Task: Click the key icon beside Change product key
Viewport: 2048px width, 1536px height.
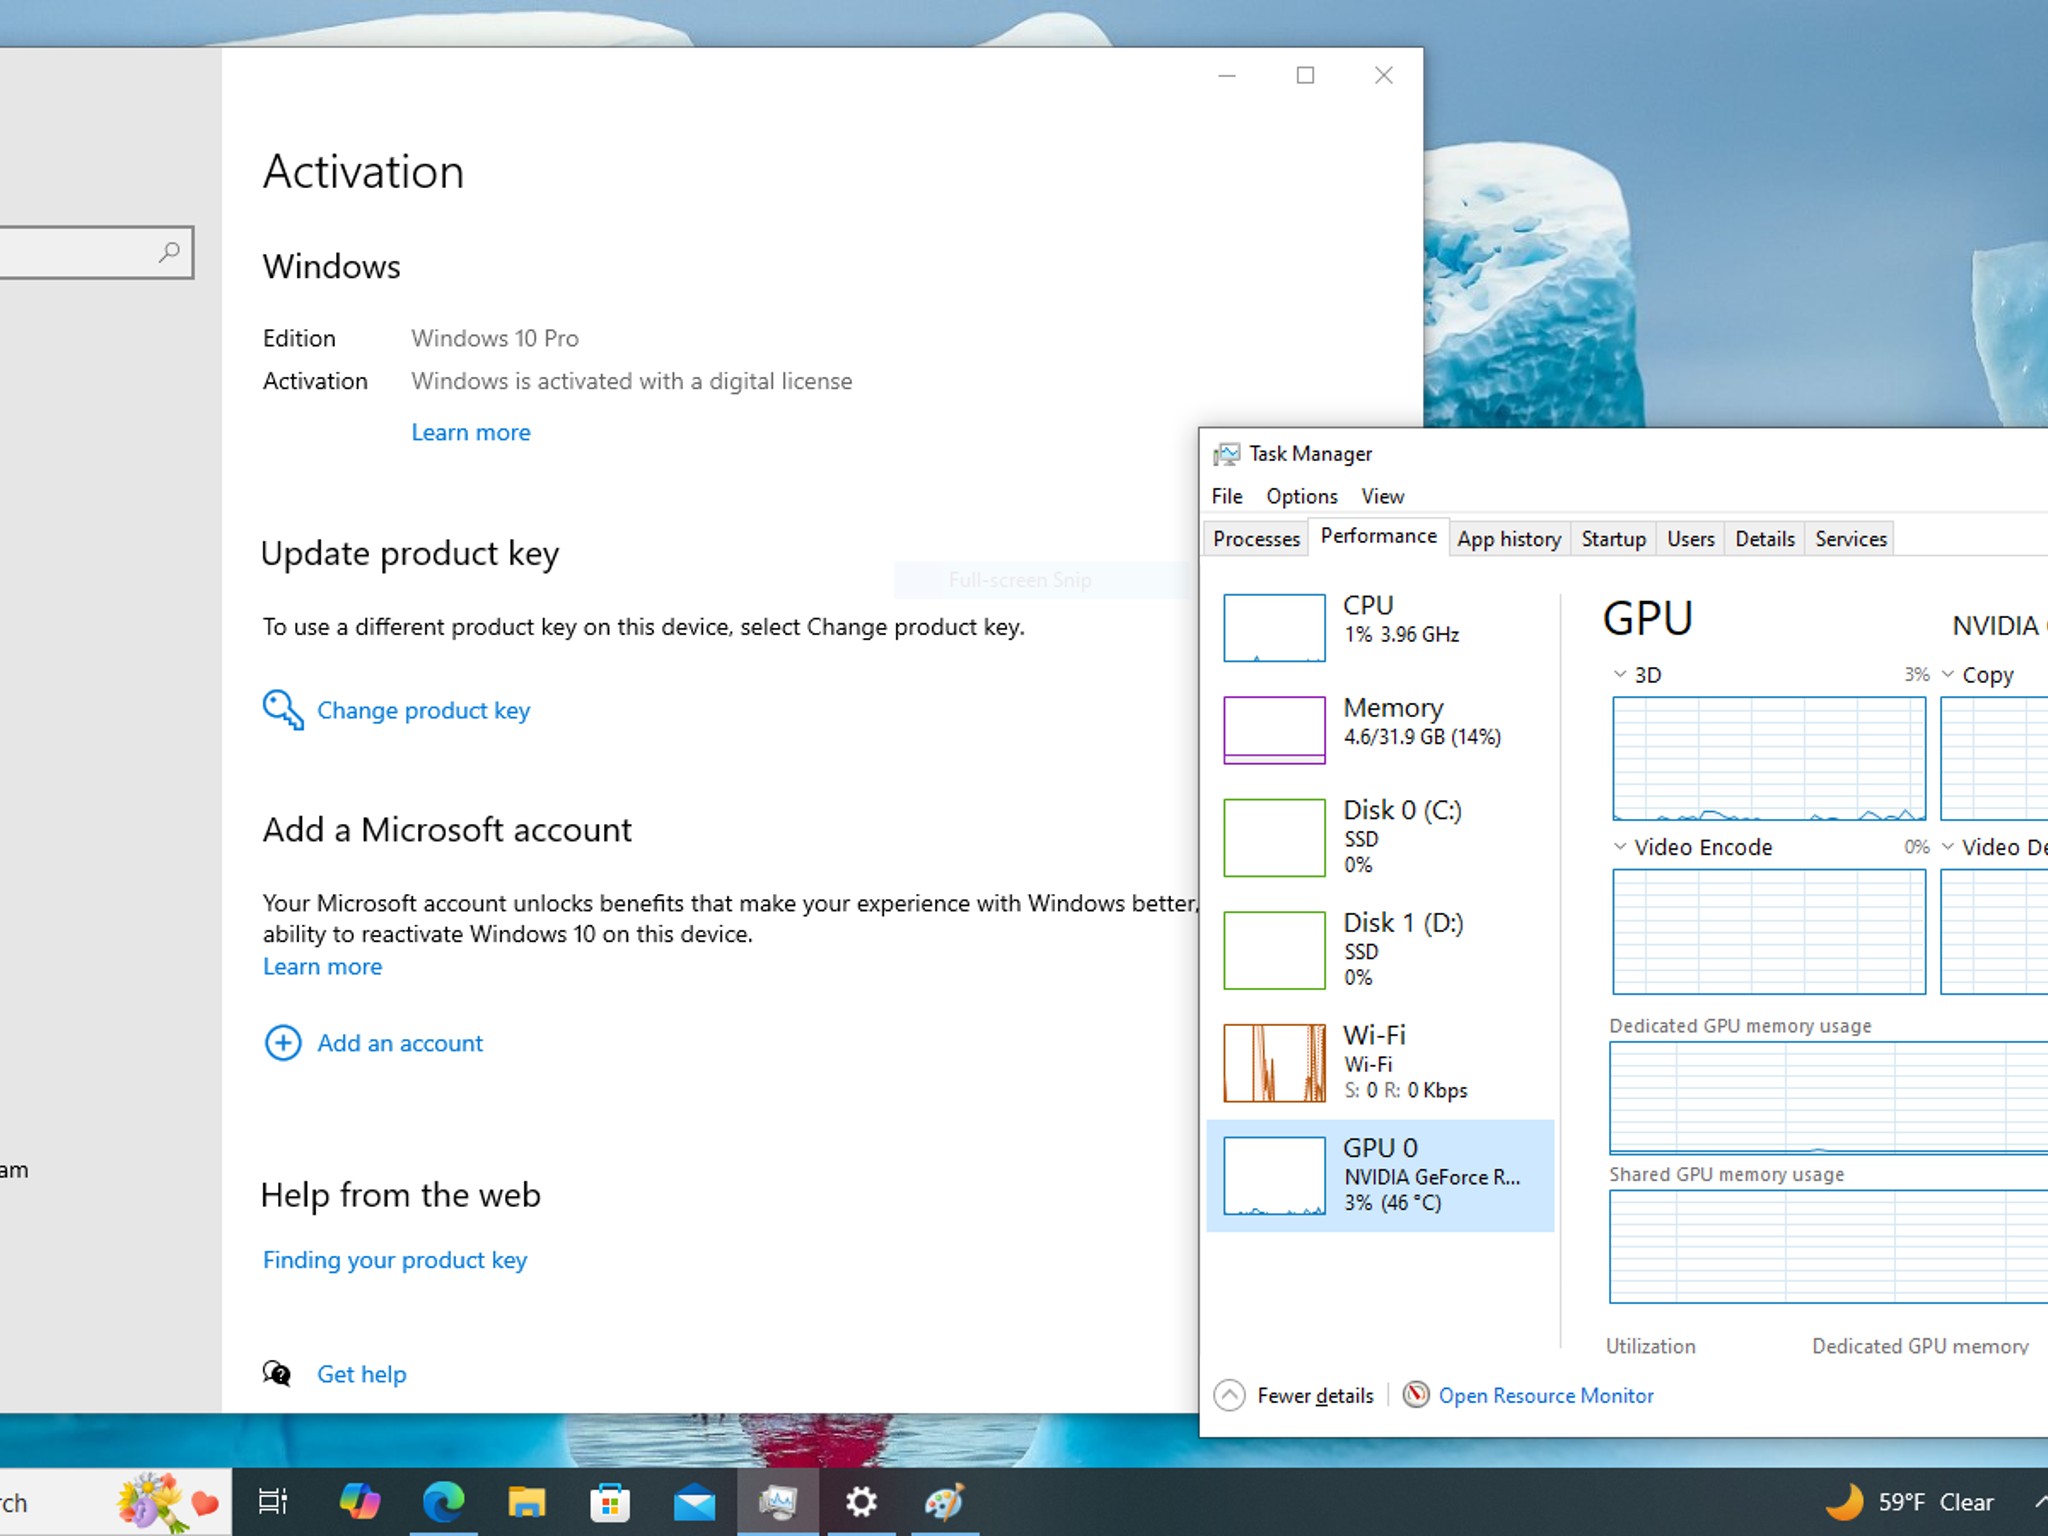Action: click(x=283, y=710)
